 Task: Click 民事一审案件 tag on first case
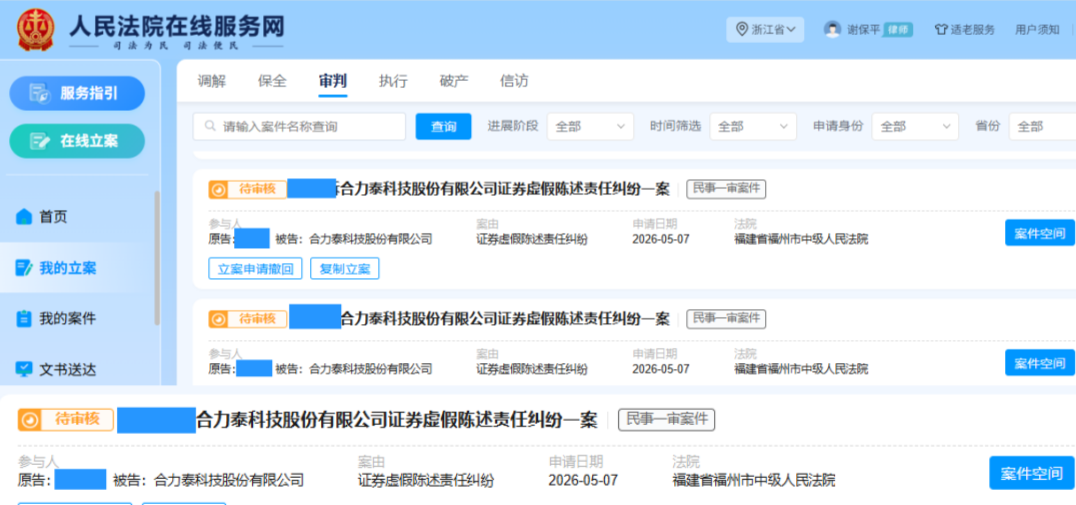pyautogui.click(x=726, y=189)
